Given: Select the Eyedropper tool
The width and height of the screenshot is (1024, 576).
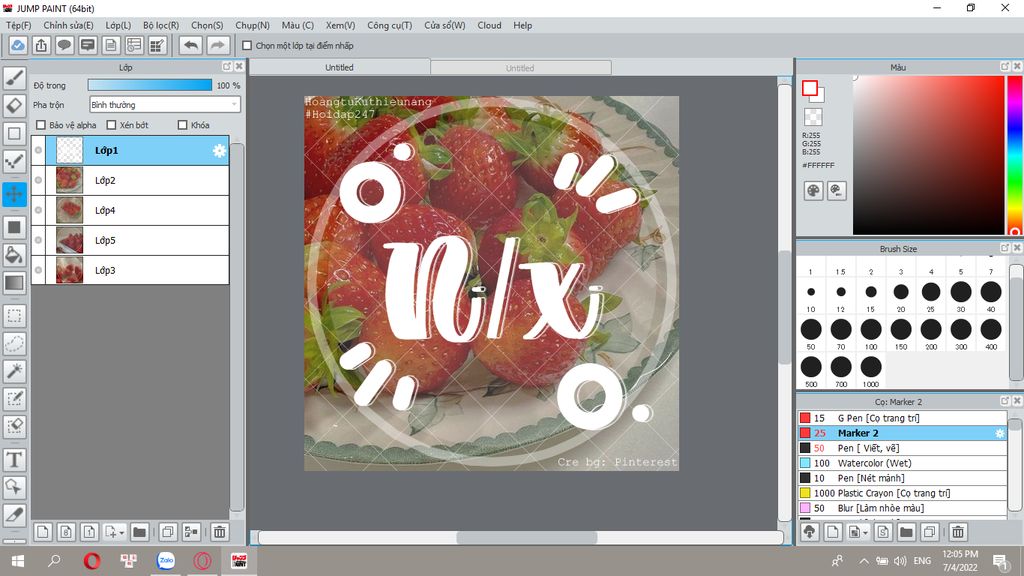Looking at the screenshot, I should tap(14, 515).
